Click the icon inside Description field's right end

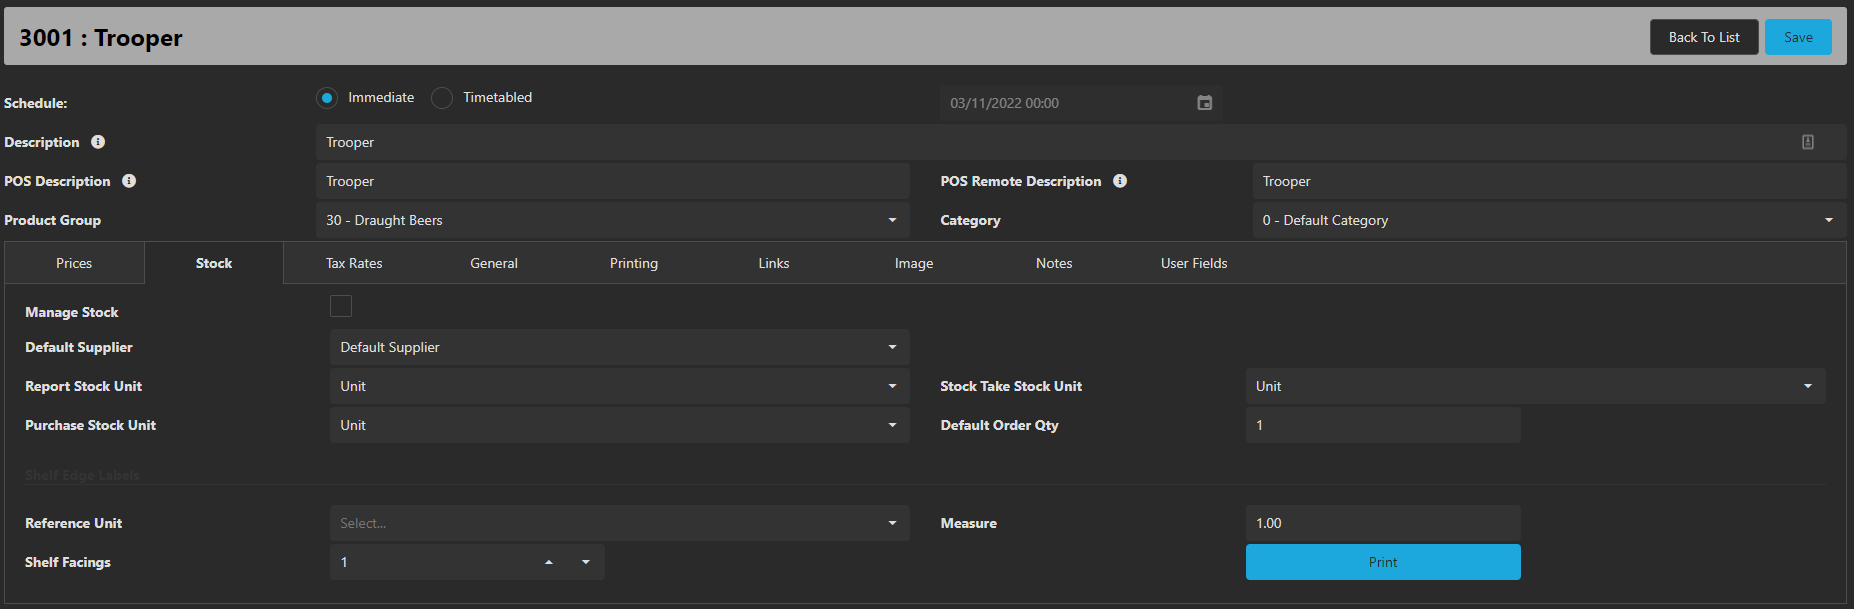click(1807, 142)
